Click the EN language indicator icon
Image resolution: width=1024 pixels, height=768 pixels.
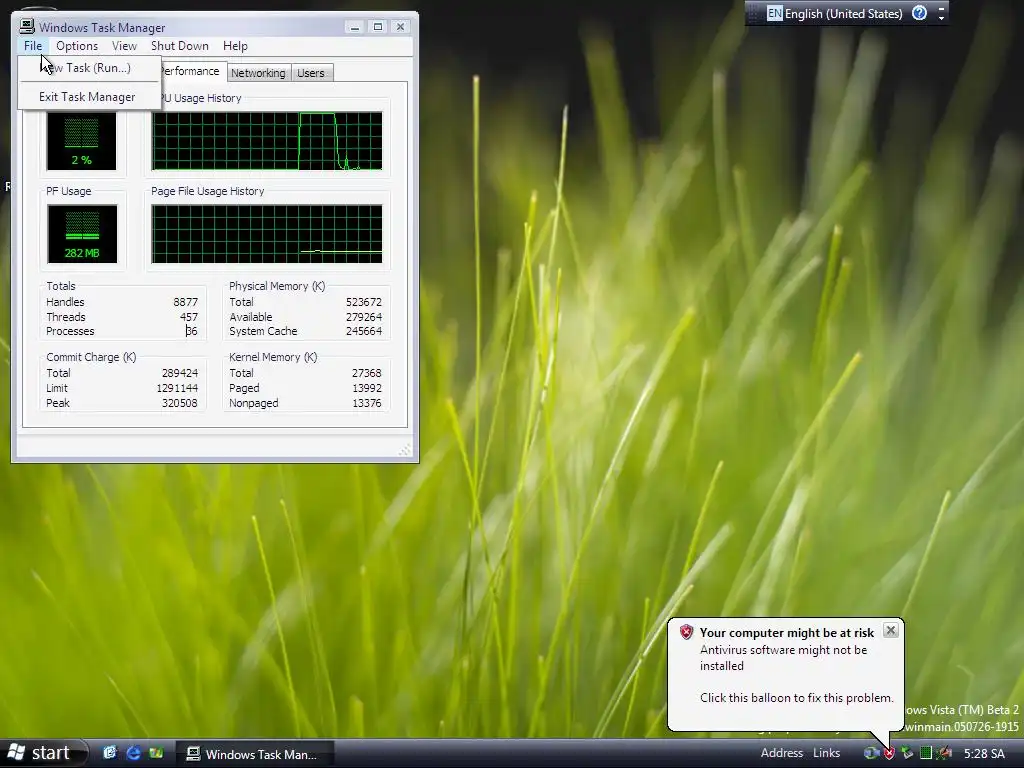(x=775, y=13)
